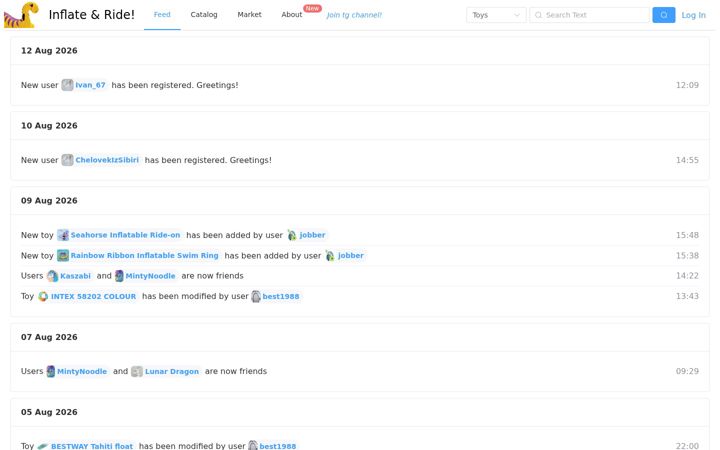Click the Log In link
This screenshot has height=450, width=720.
[693, 15]
